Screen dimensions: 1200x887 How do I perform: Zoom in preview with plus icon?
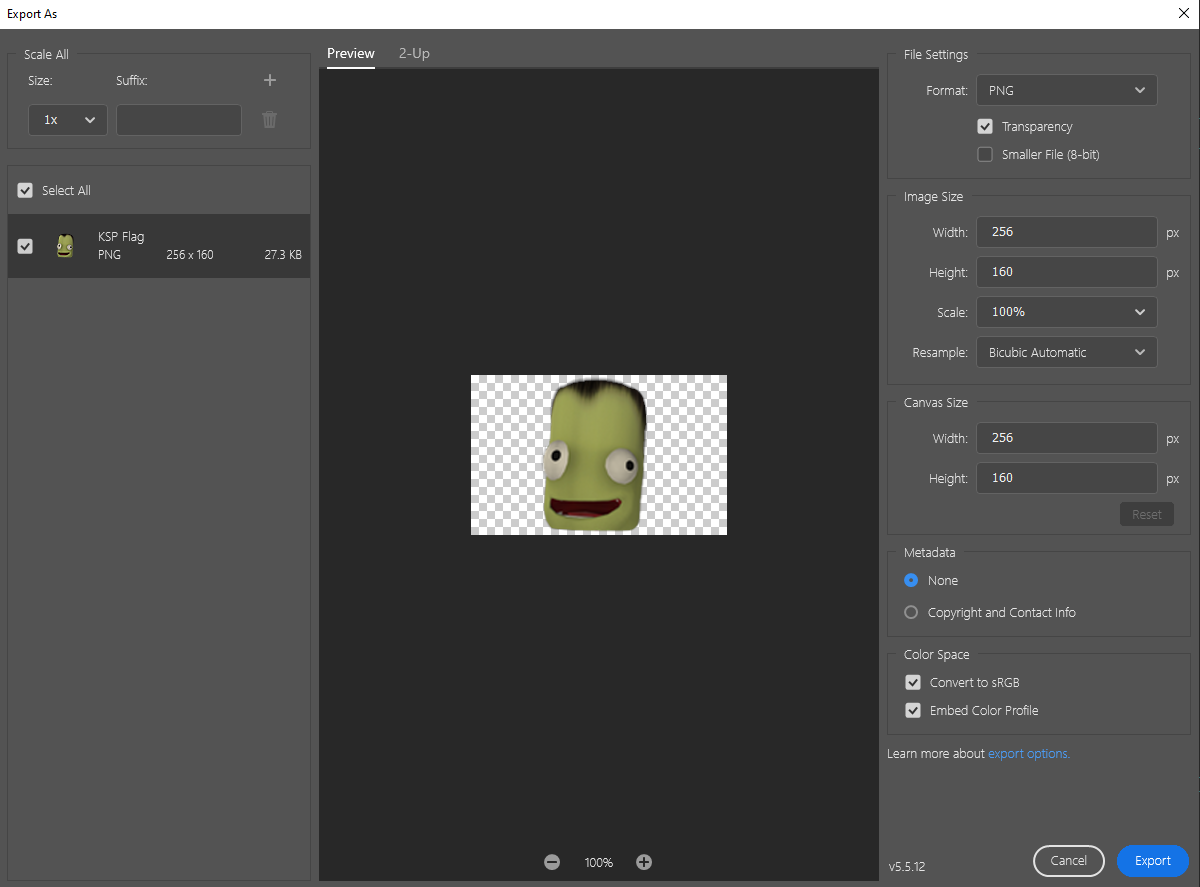coord(644,862)
